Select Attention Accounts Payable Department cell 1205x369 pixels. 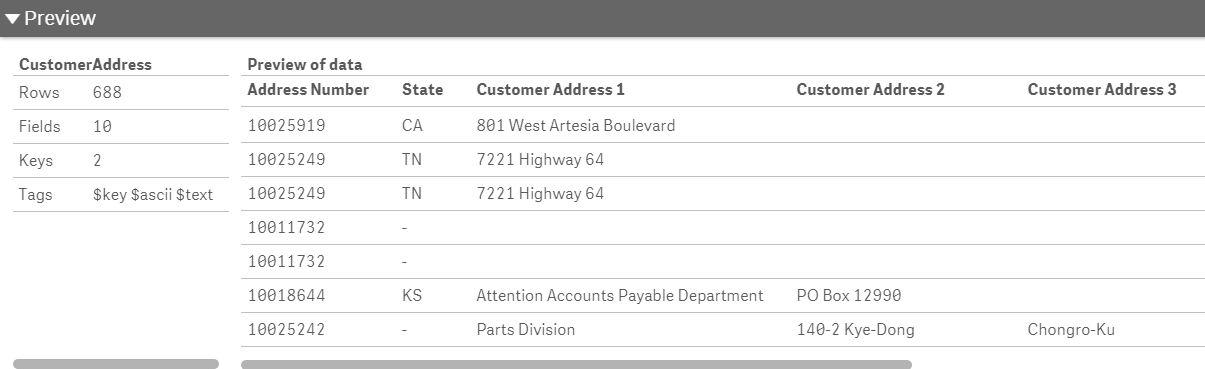[x=619, y=295]
